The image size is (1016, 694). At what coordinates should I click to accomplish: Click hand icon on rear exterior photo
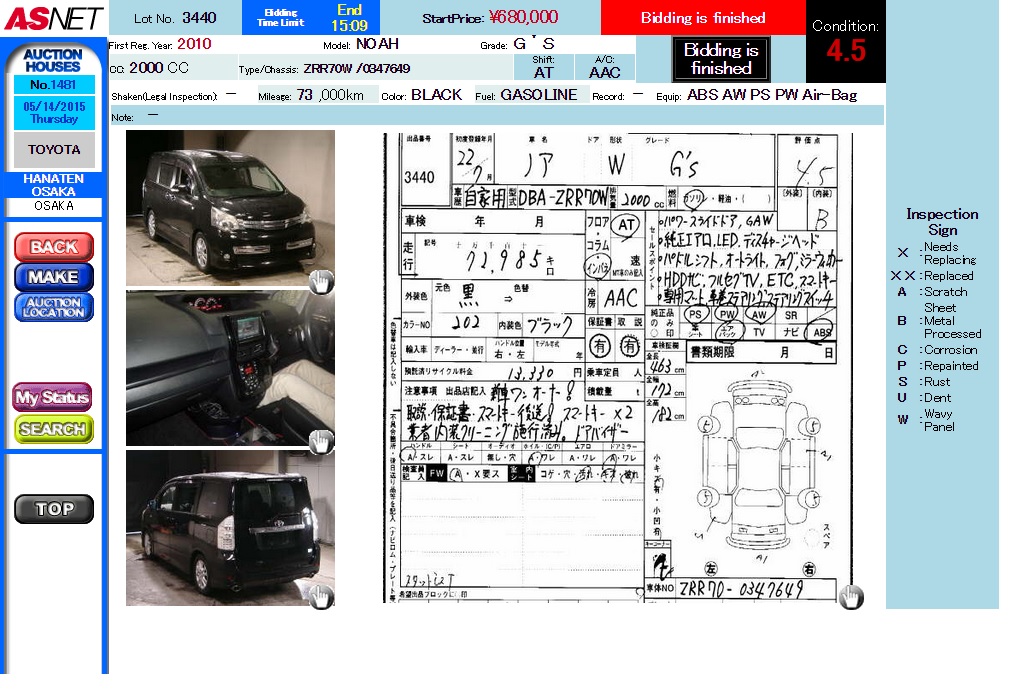click(320, 597)
